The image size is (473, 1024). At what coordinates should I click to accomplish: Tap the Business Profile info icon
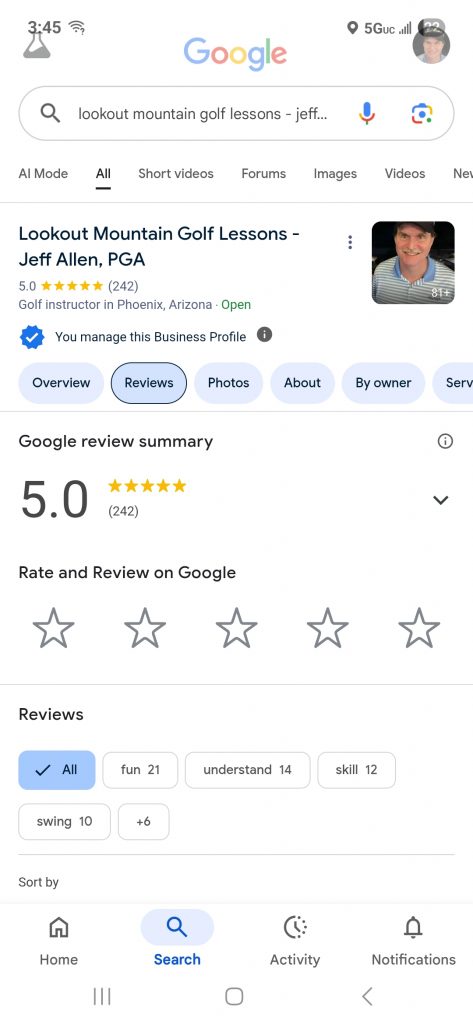point(264,335)
